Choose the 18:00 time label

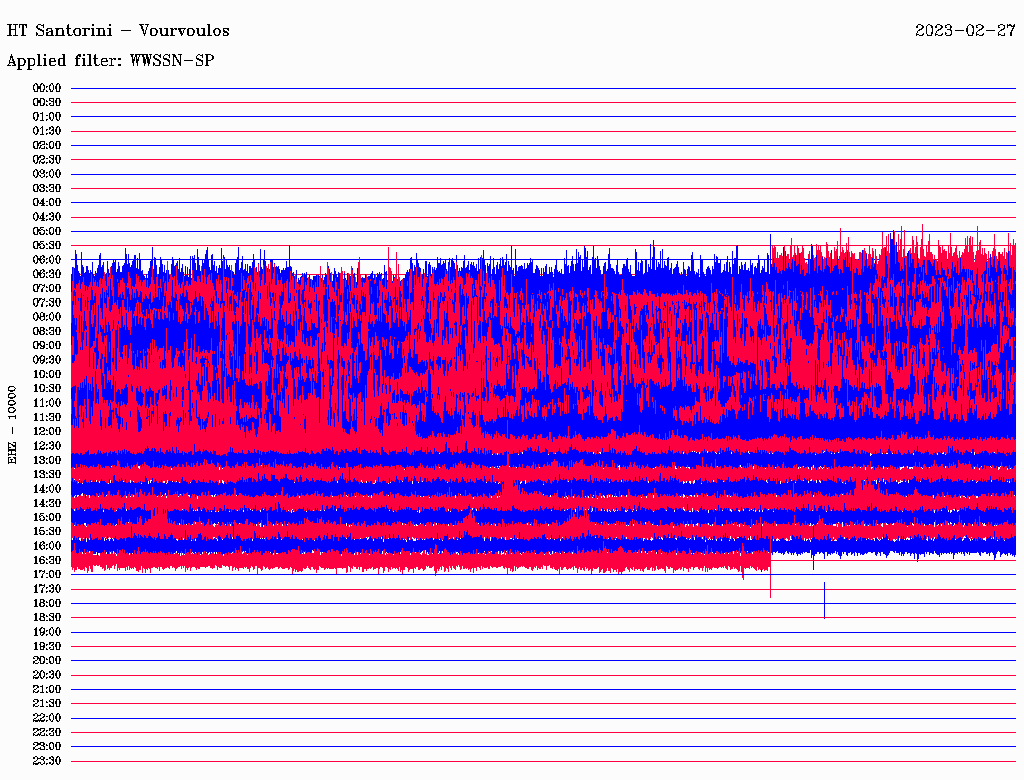(47, 603)
